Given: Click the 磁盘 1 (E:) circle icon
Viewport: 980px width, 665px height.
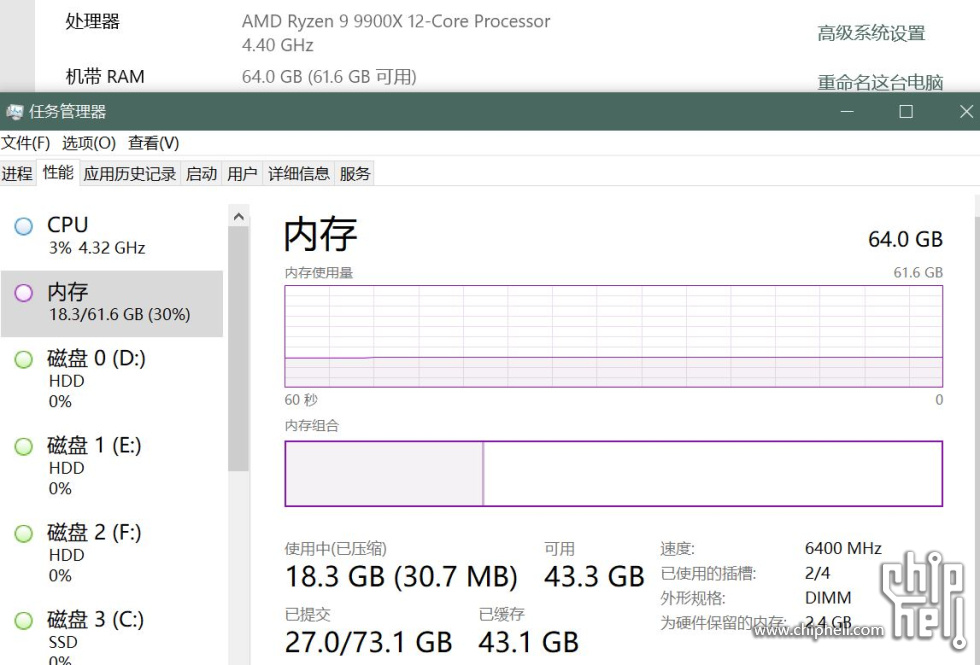Looking at the screenshot, I should [24, 446].
